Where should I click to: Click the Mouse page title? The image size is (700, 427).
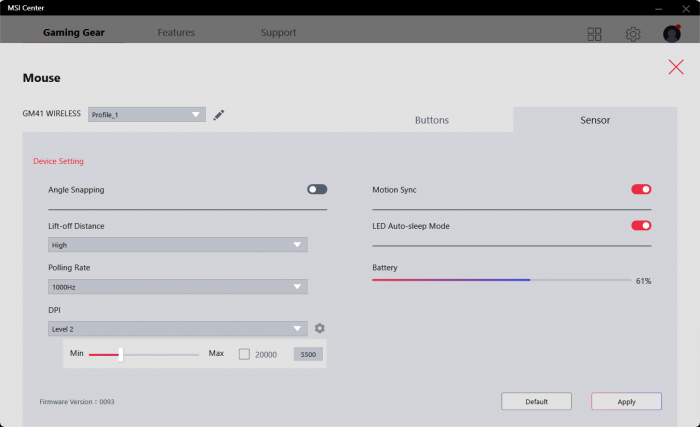tap(42, 78)
